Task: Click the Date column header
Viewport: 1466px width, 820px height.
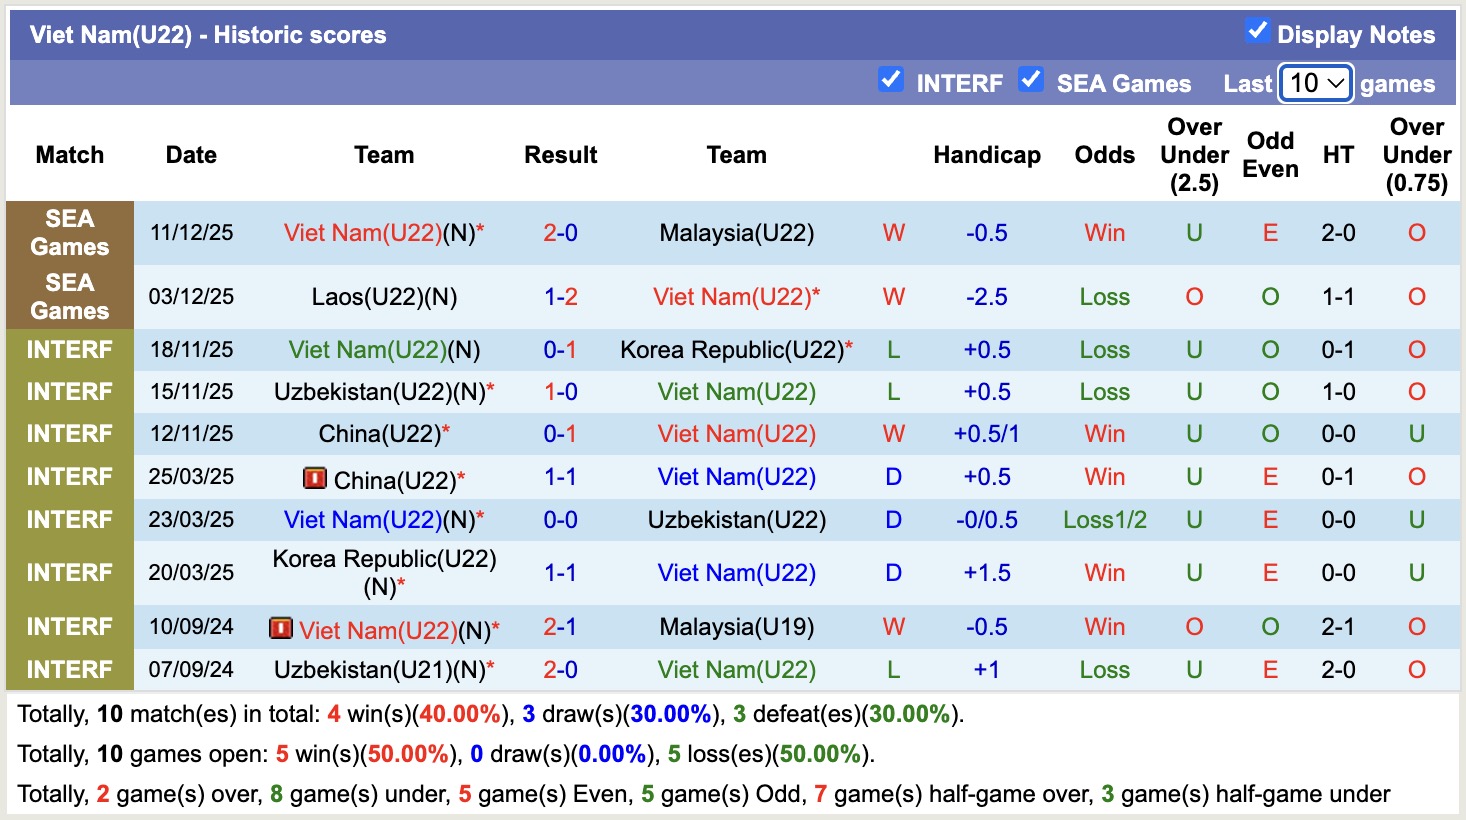Action: tap(190, 155)
